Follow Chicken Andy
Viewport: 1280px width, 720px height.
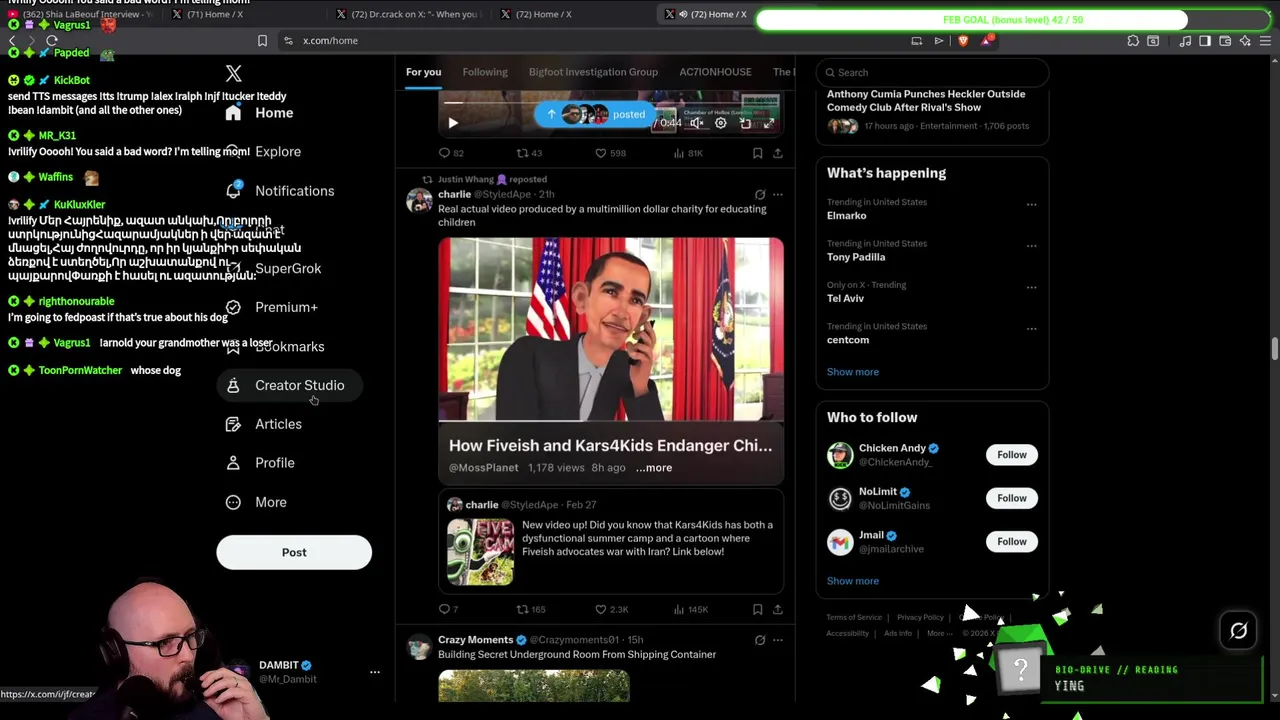point(1011,455)
